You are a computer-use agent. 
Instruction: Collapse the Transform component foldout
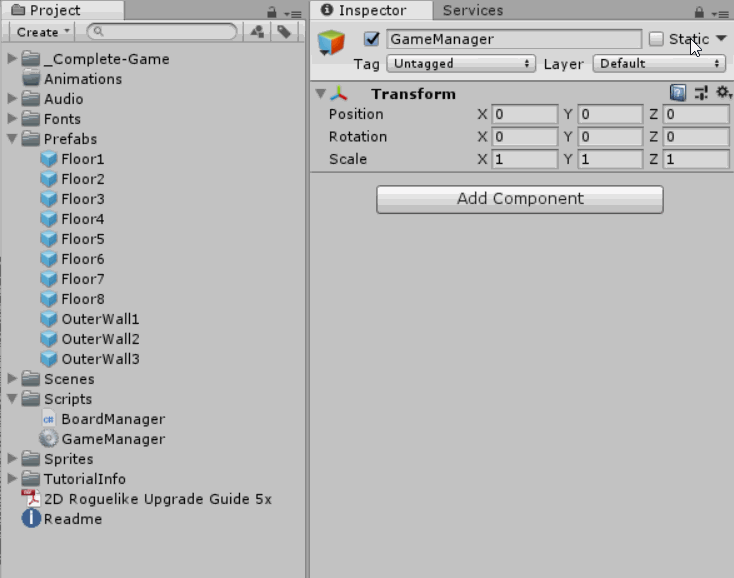(x=321, y=94)
